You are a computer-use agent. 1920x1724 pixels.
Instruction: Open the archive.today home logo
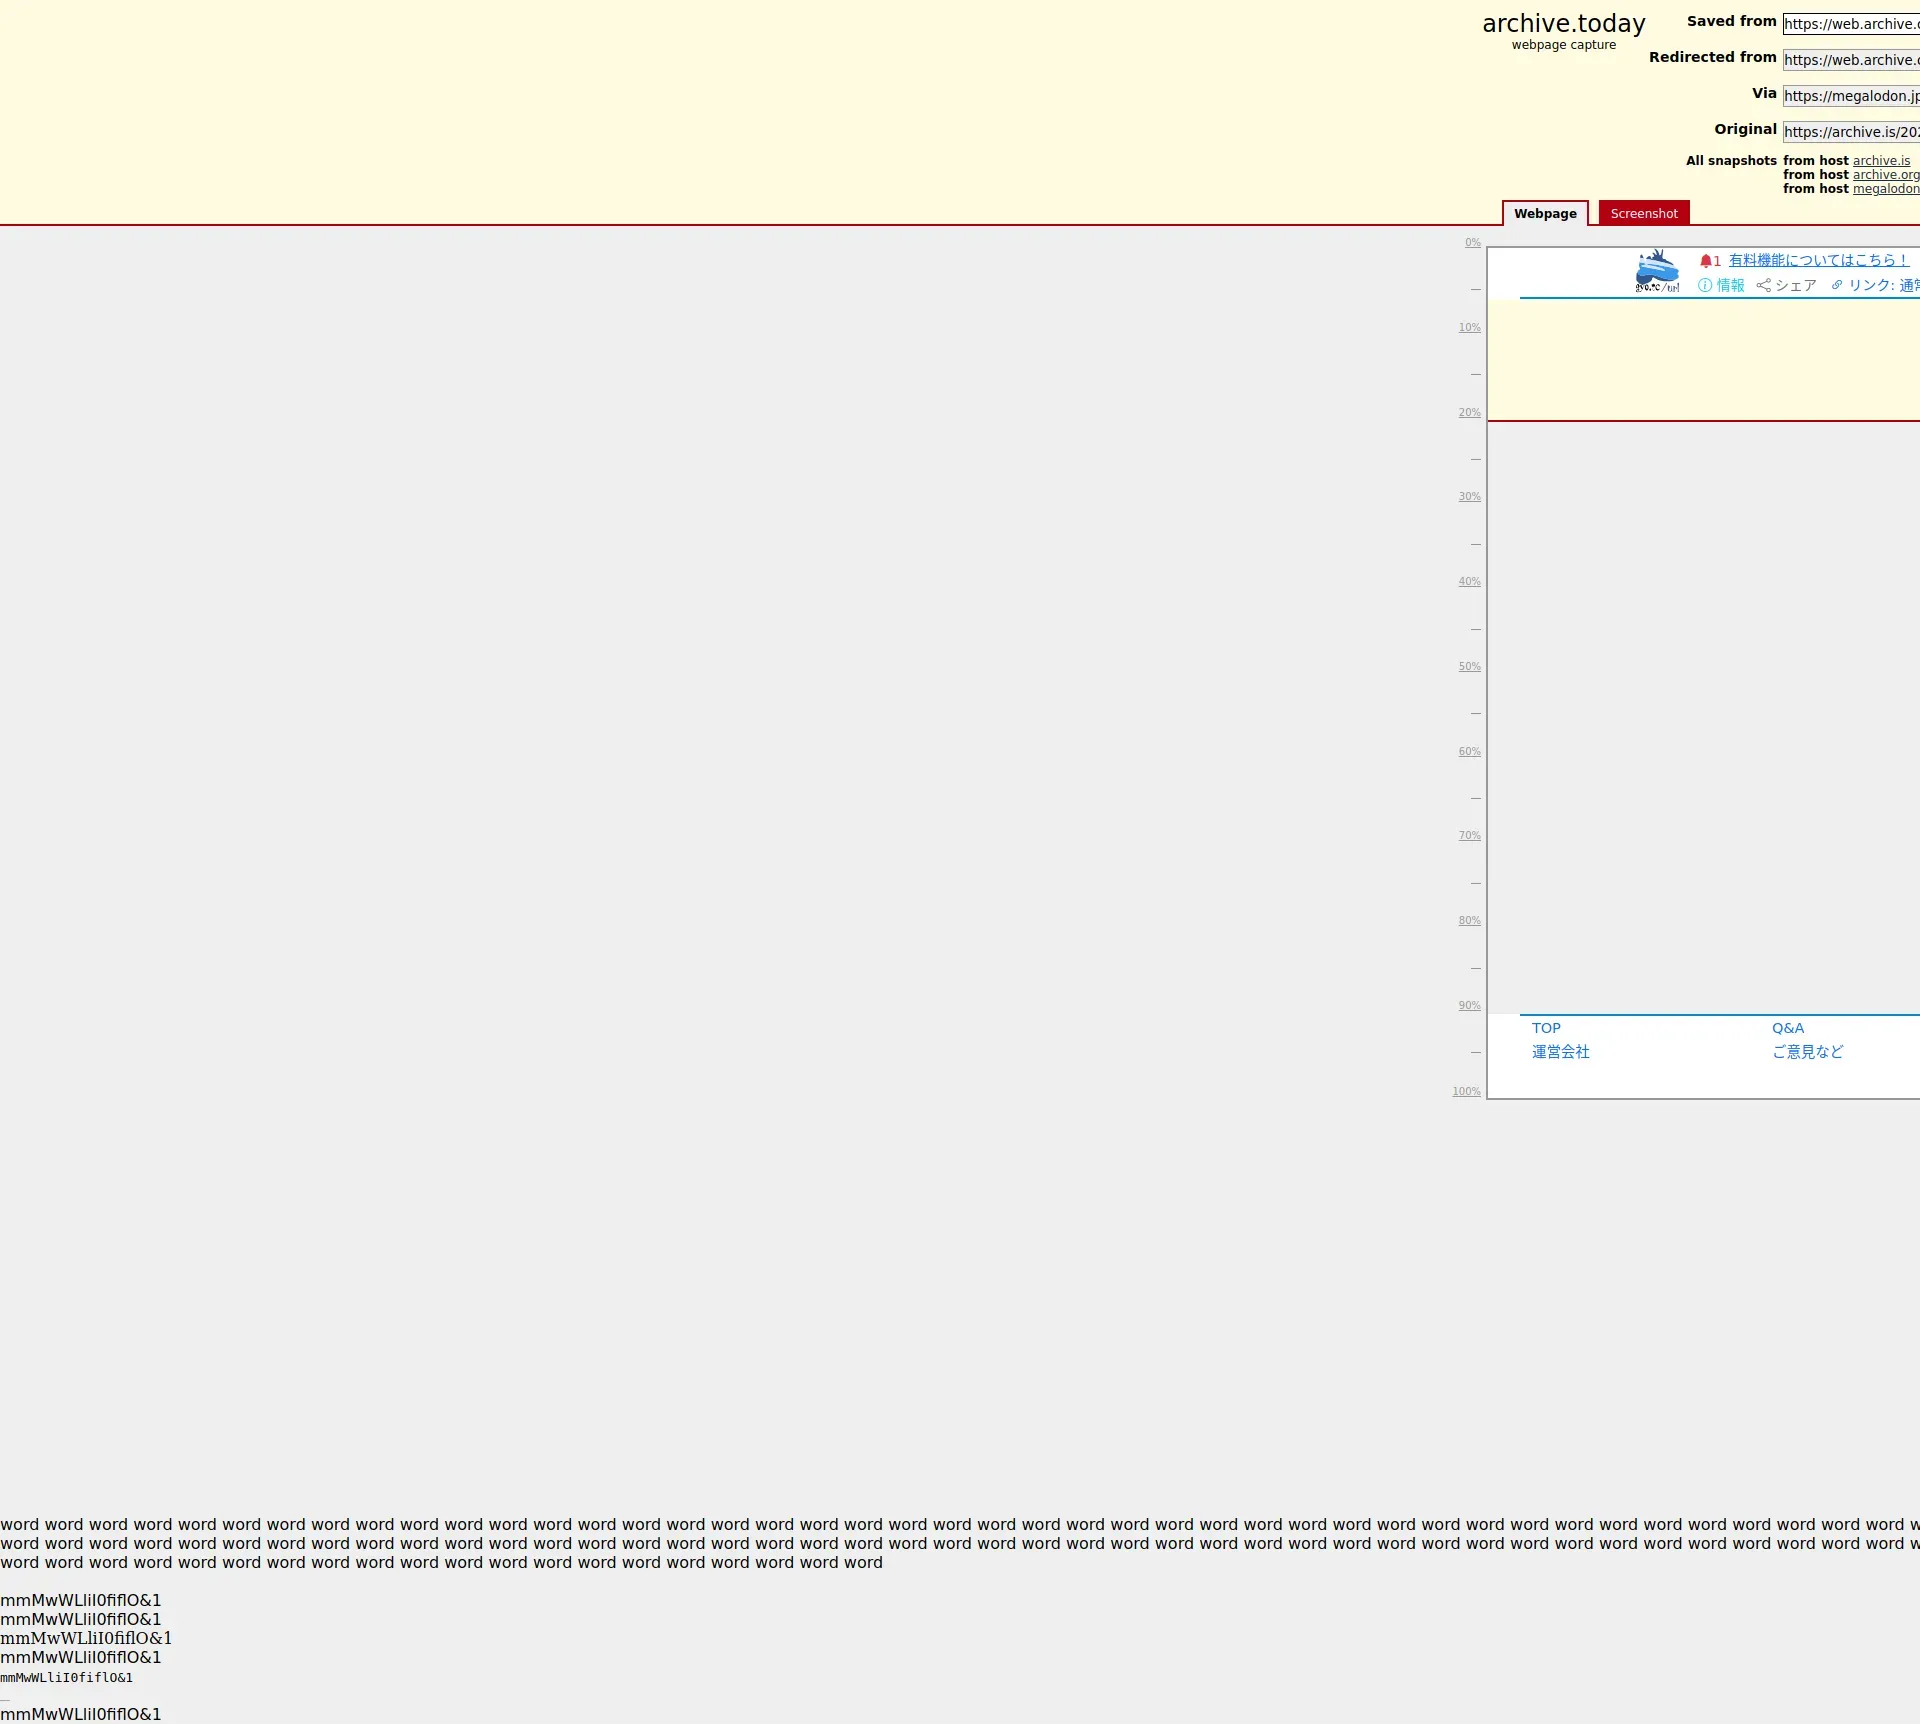pos(1563,24)
